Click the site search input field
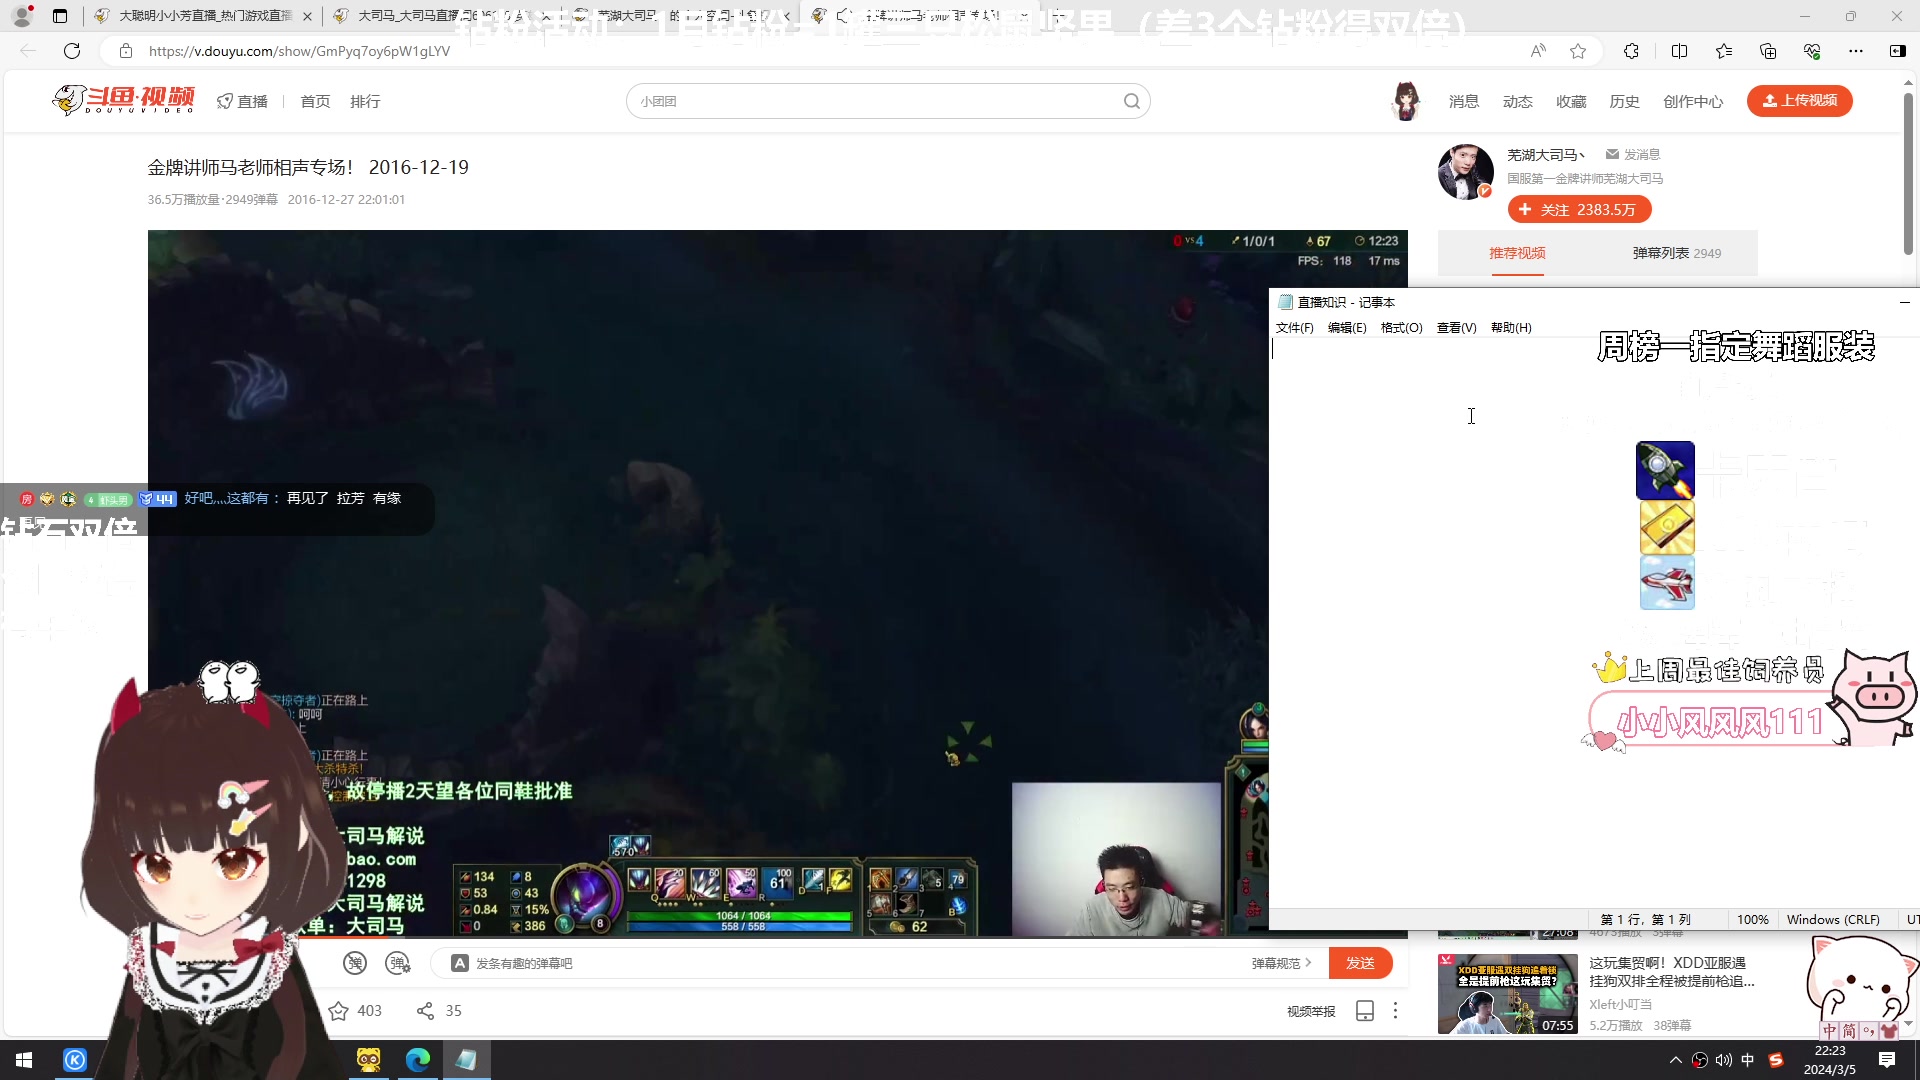This screenshot has height=1080, width=1920. 878,101
